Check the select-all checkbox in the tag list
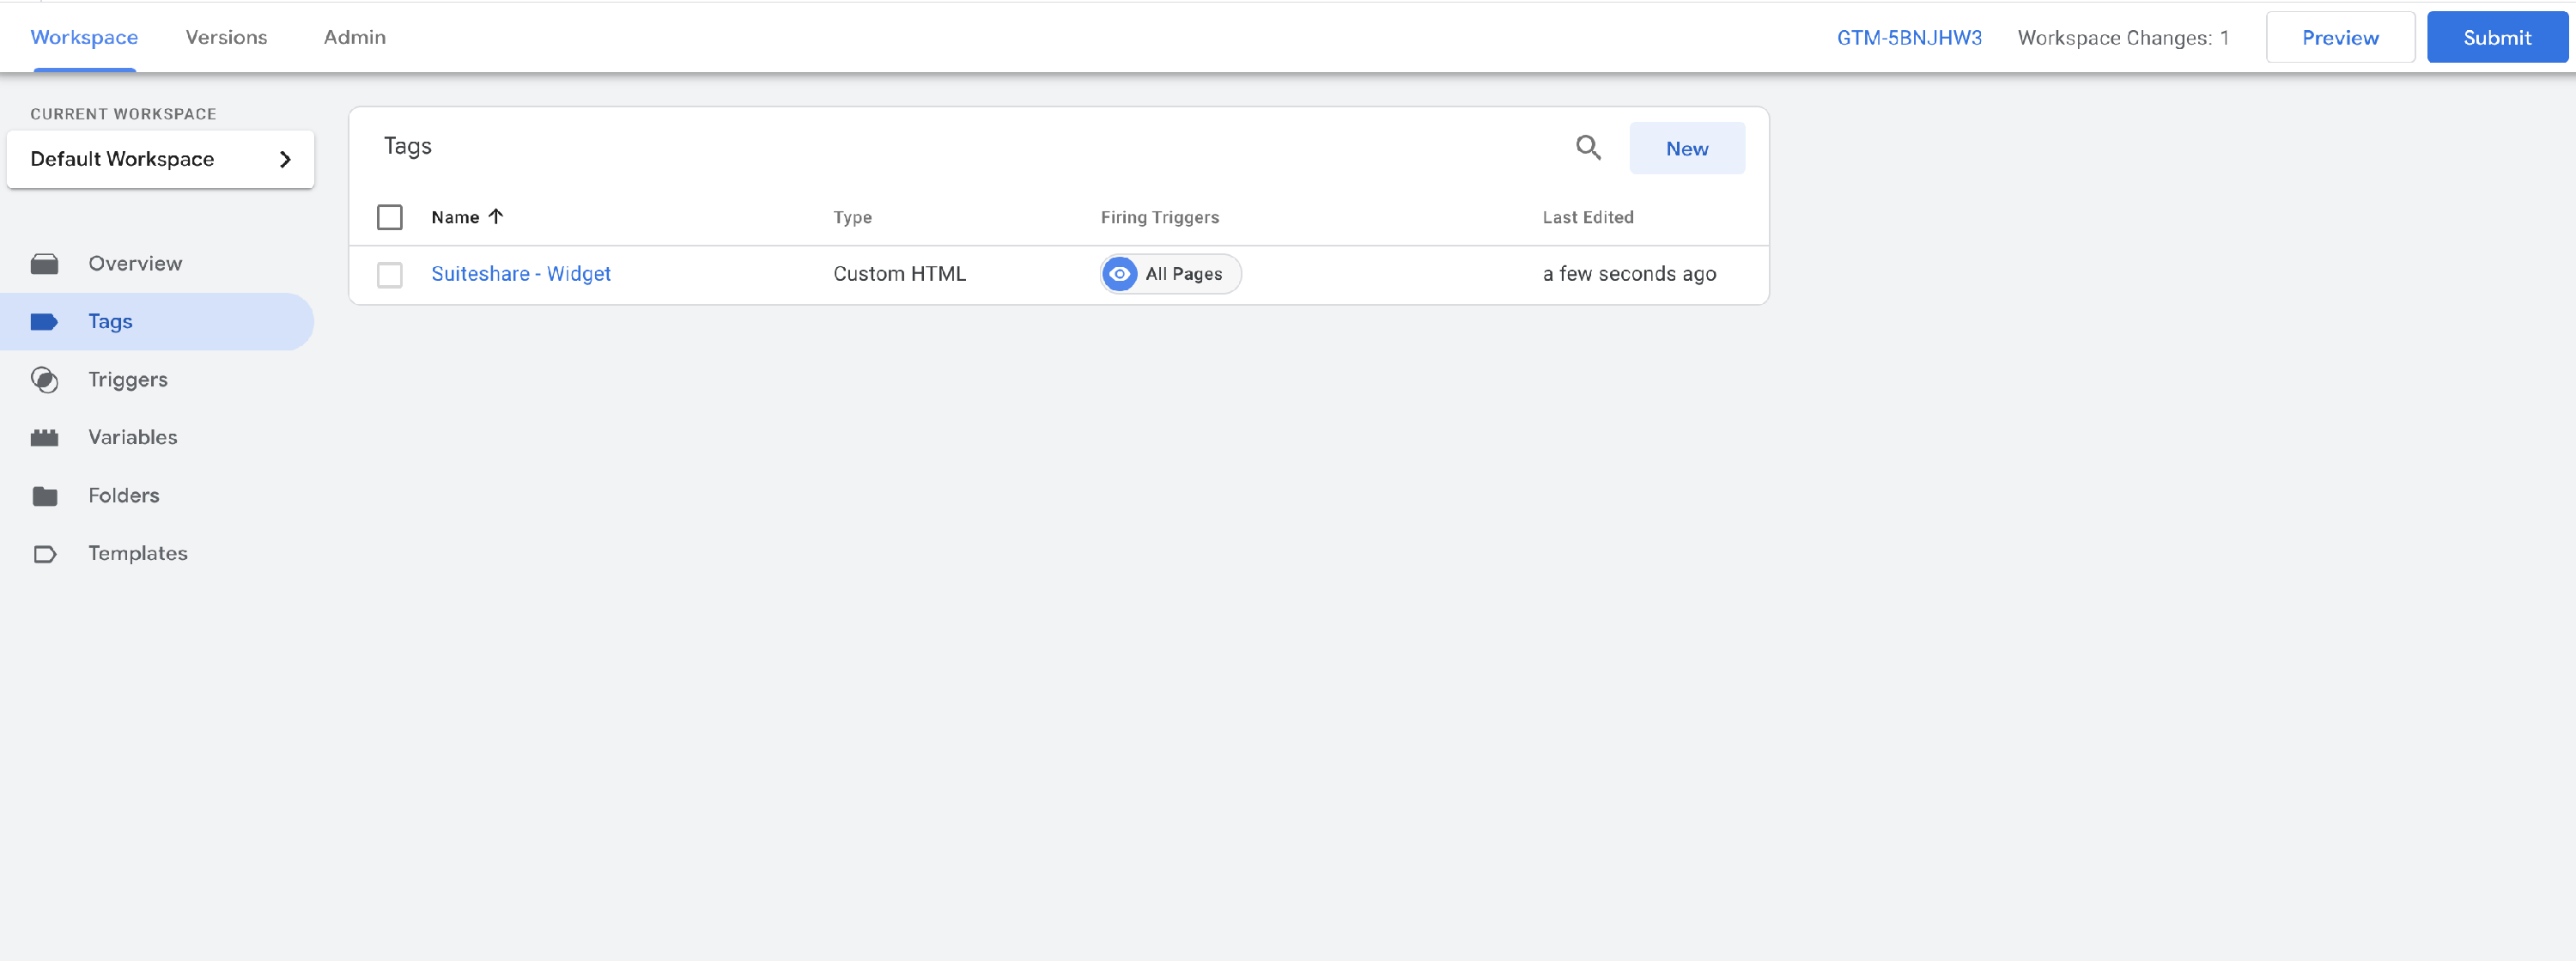The height and width of the screenshot is (961, 2576). pyautogui.click(x=390, y=216)
